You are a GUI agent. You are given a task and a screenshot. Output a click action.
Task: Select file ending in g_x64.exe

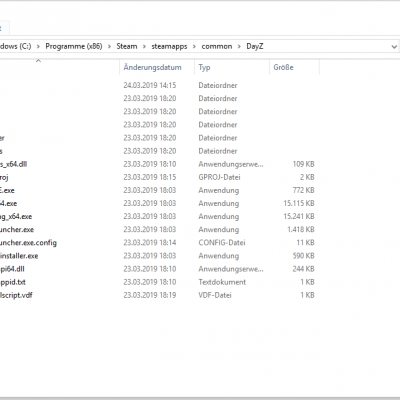point(16,216)
